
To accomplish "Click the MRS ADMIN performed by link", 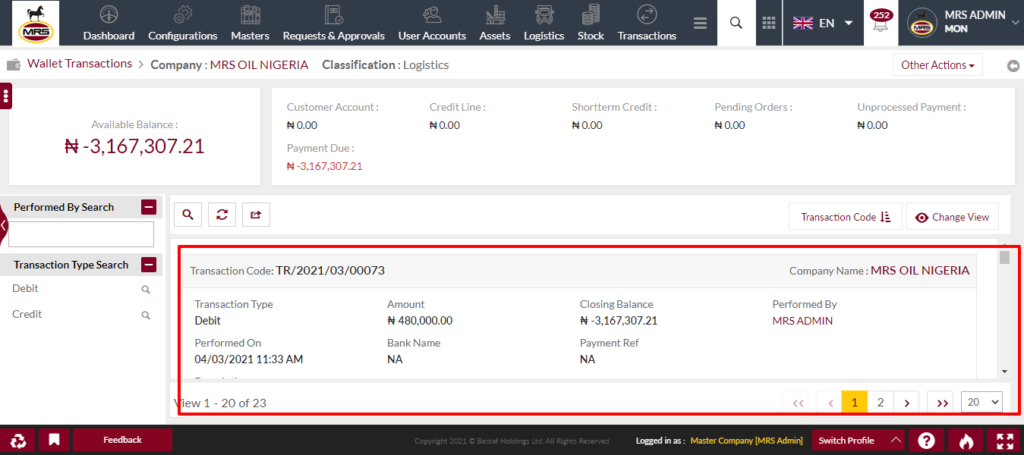I will (802, 321).
